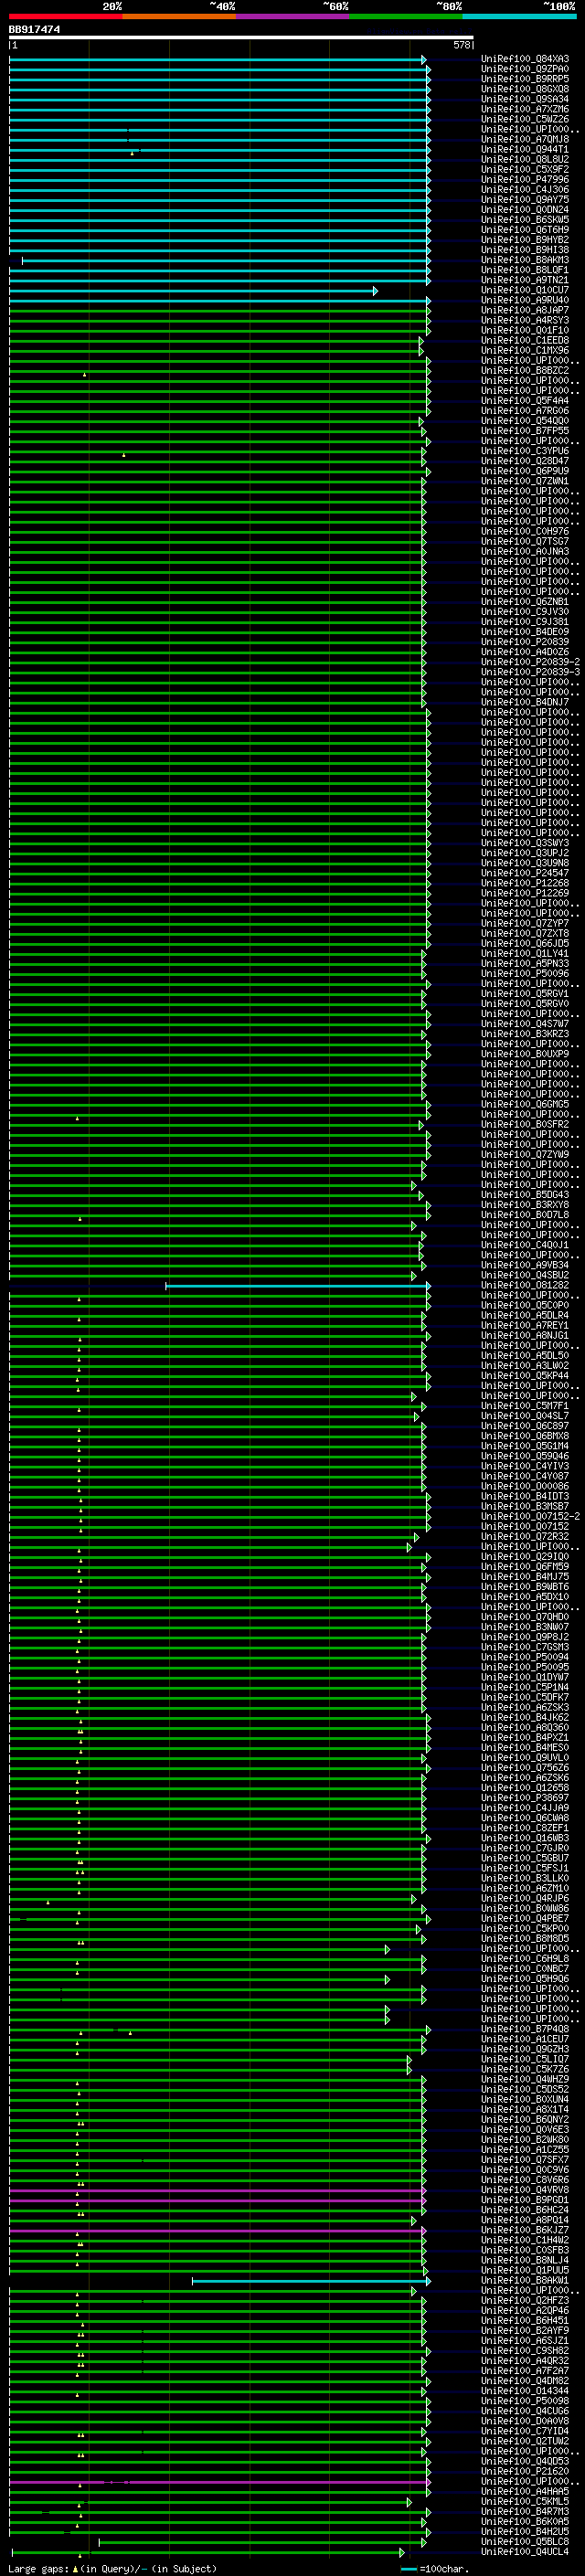Select hit label UniRef100_Q01F10

pos(525,331)
